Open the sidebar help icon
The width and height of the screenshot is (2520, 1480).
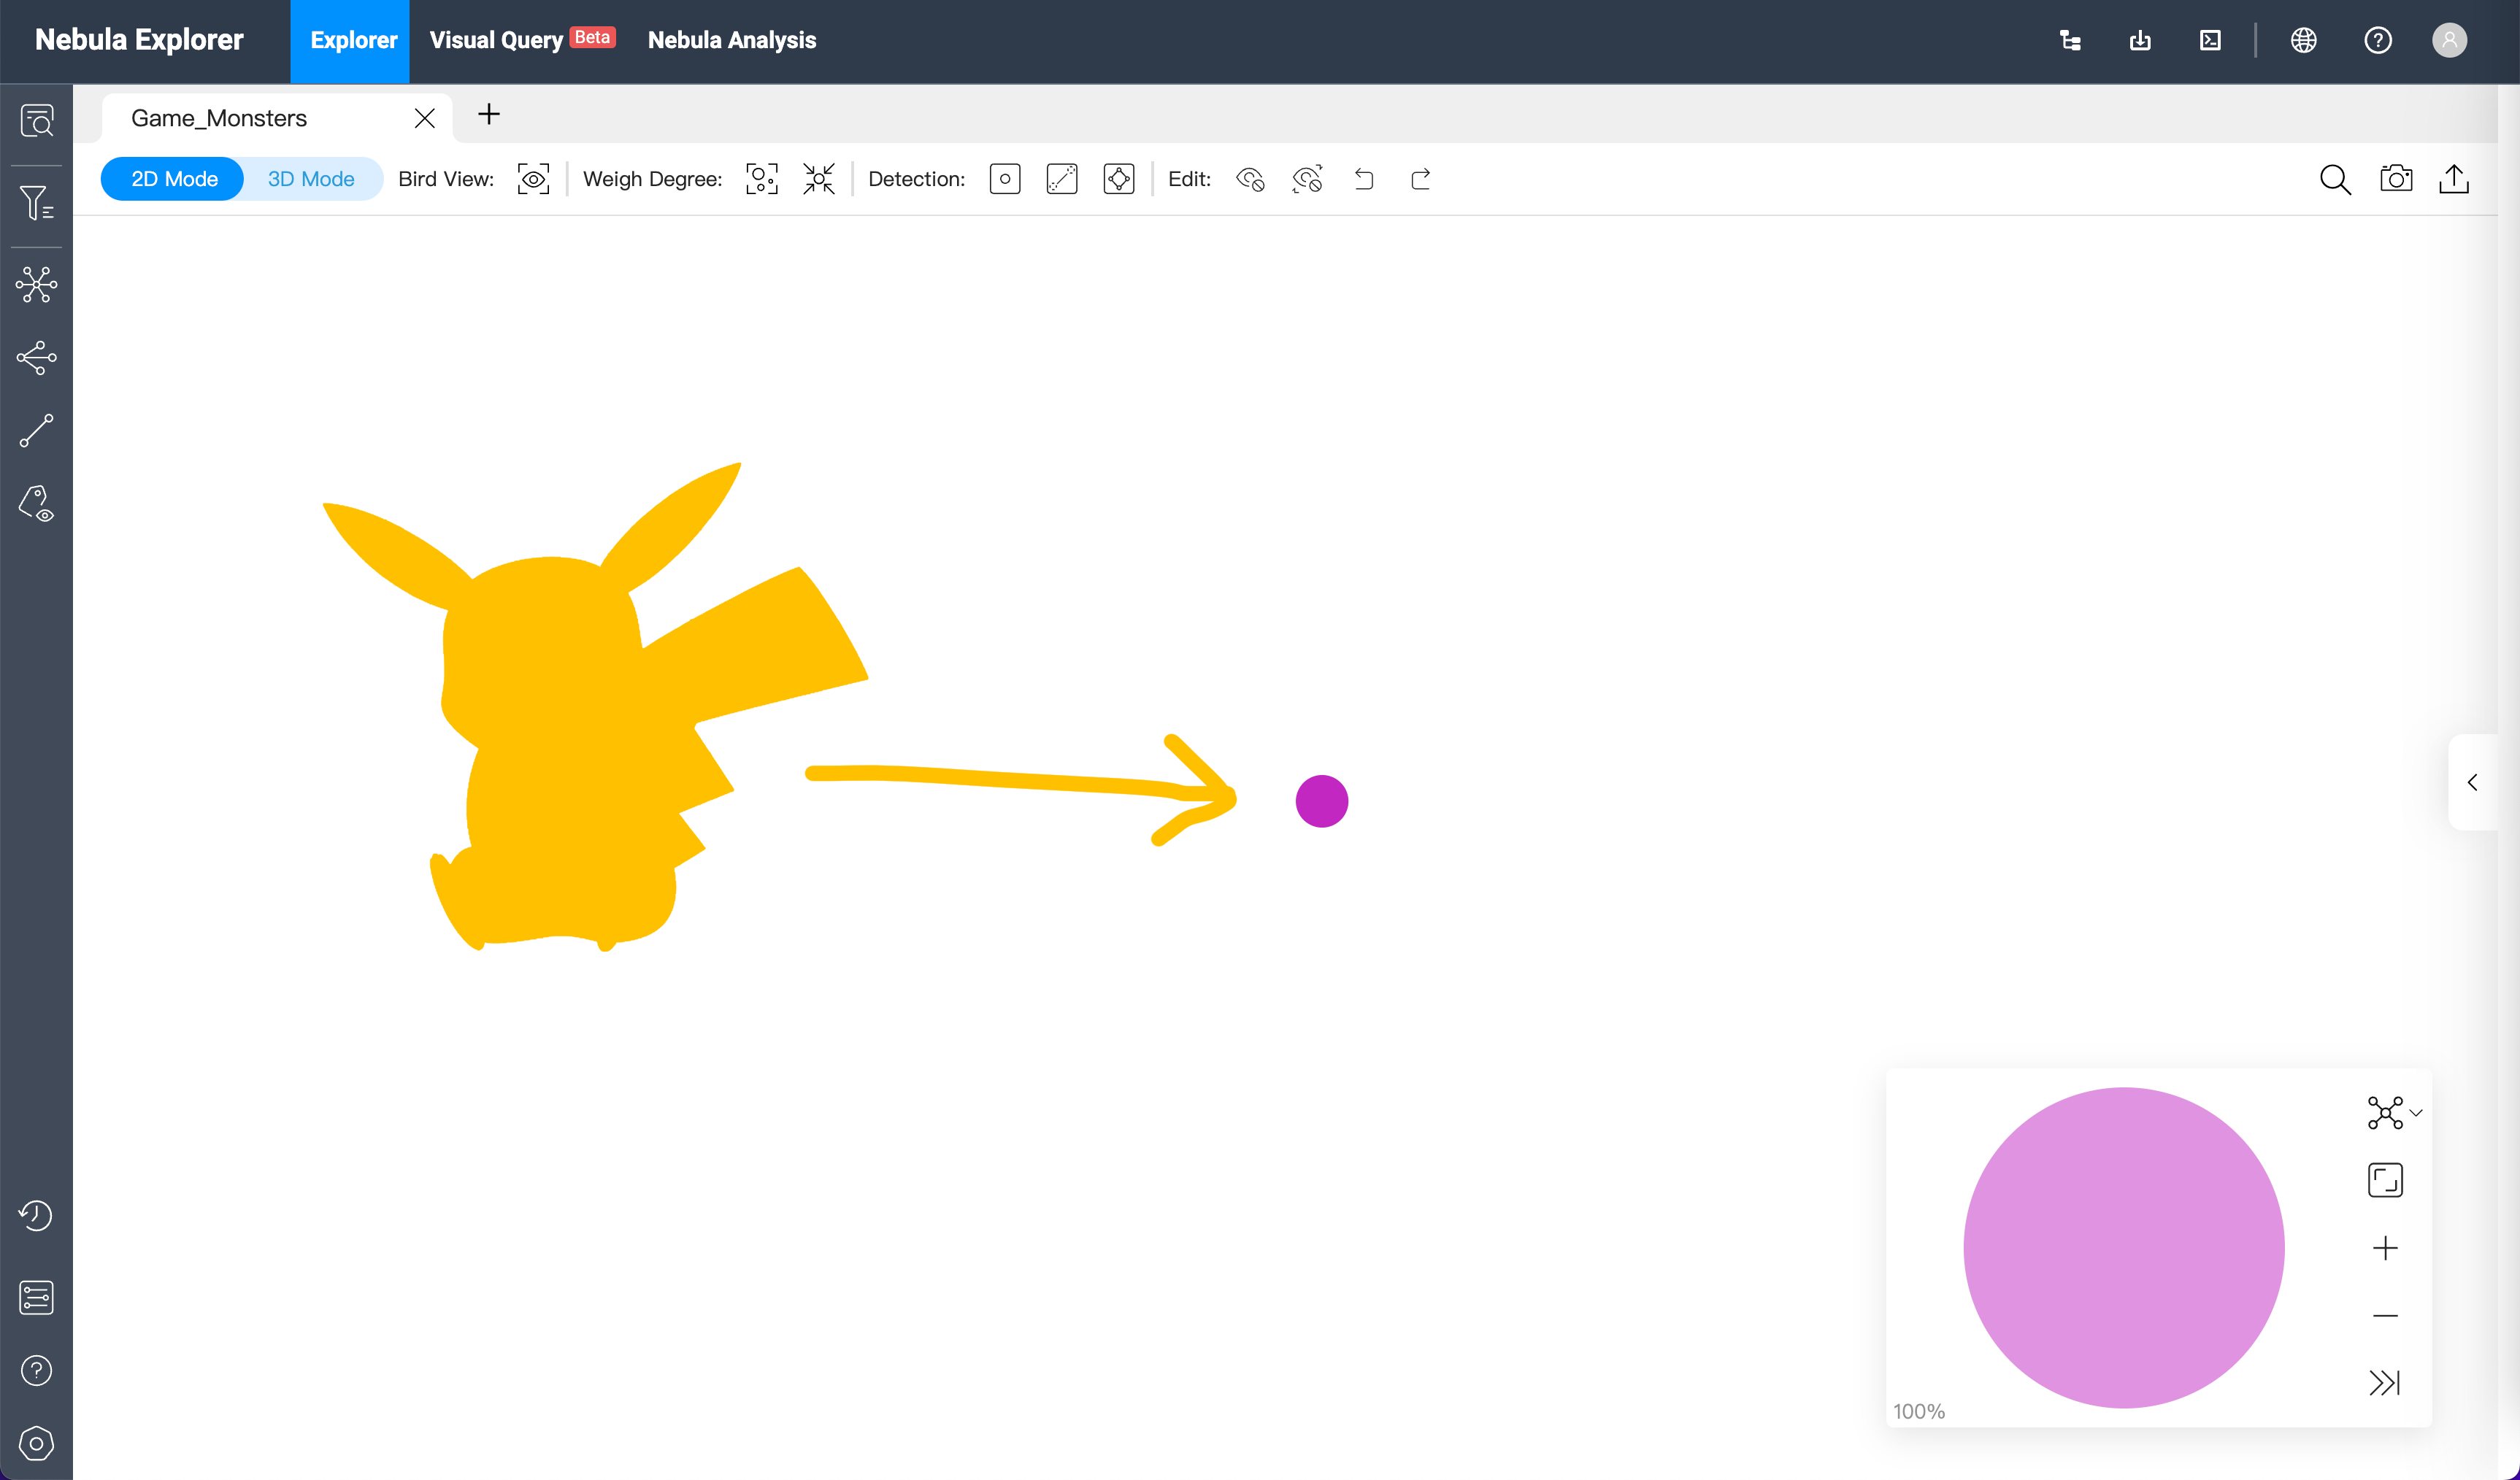point(37,1370)
